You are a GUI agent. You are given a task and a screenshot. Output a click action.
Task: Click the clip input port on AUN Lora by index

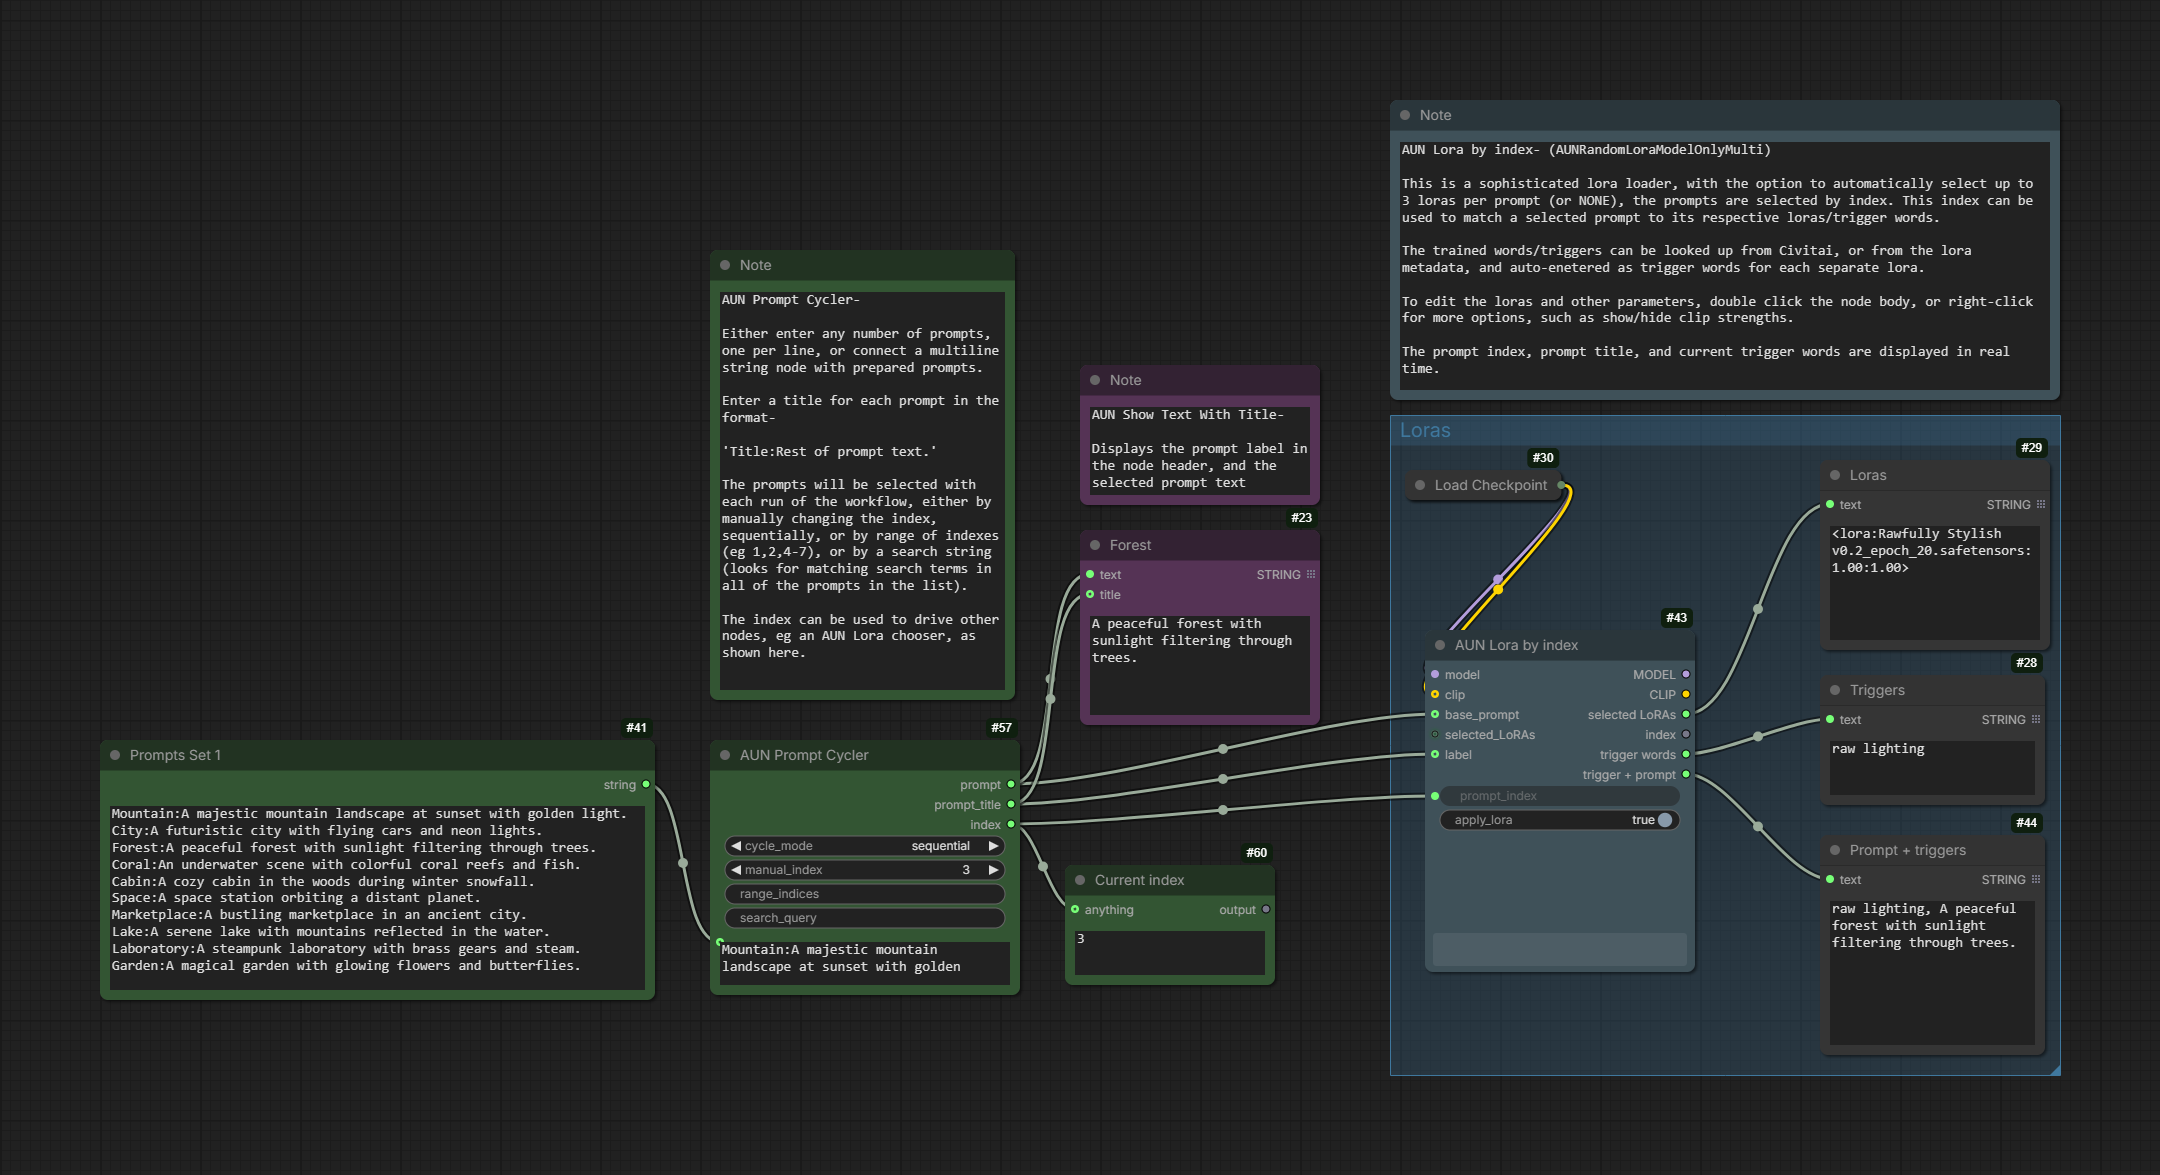click(1435, 694)
